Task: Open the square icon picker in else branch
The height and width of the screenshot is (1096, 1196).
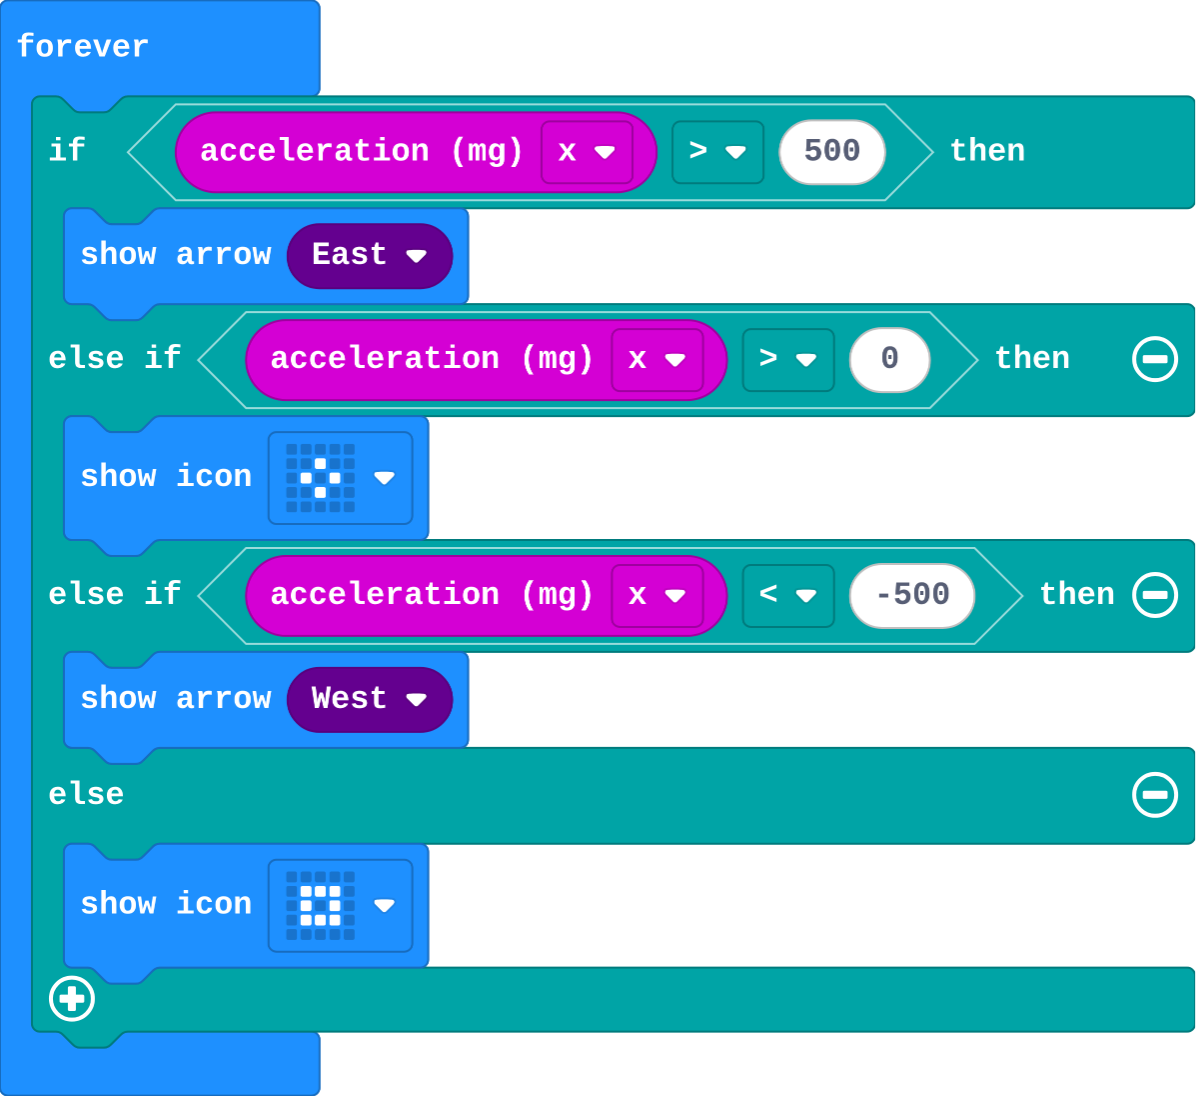Action: click(x=340, y=905)
